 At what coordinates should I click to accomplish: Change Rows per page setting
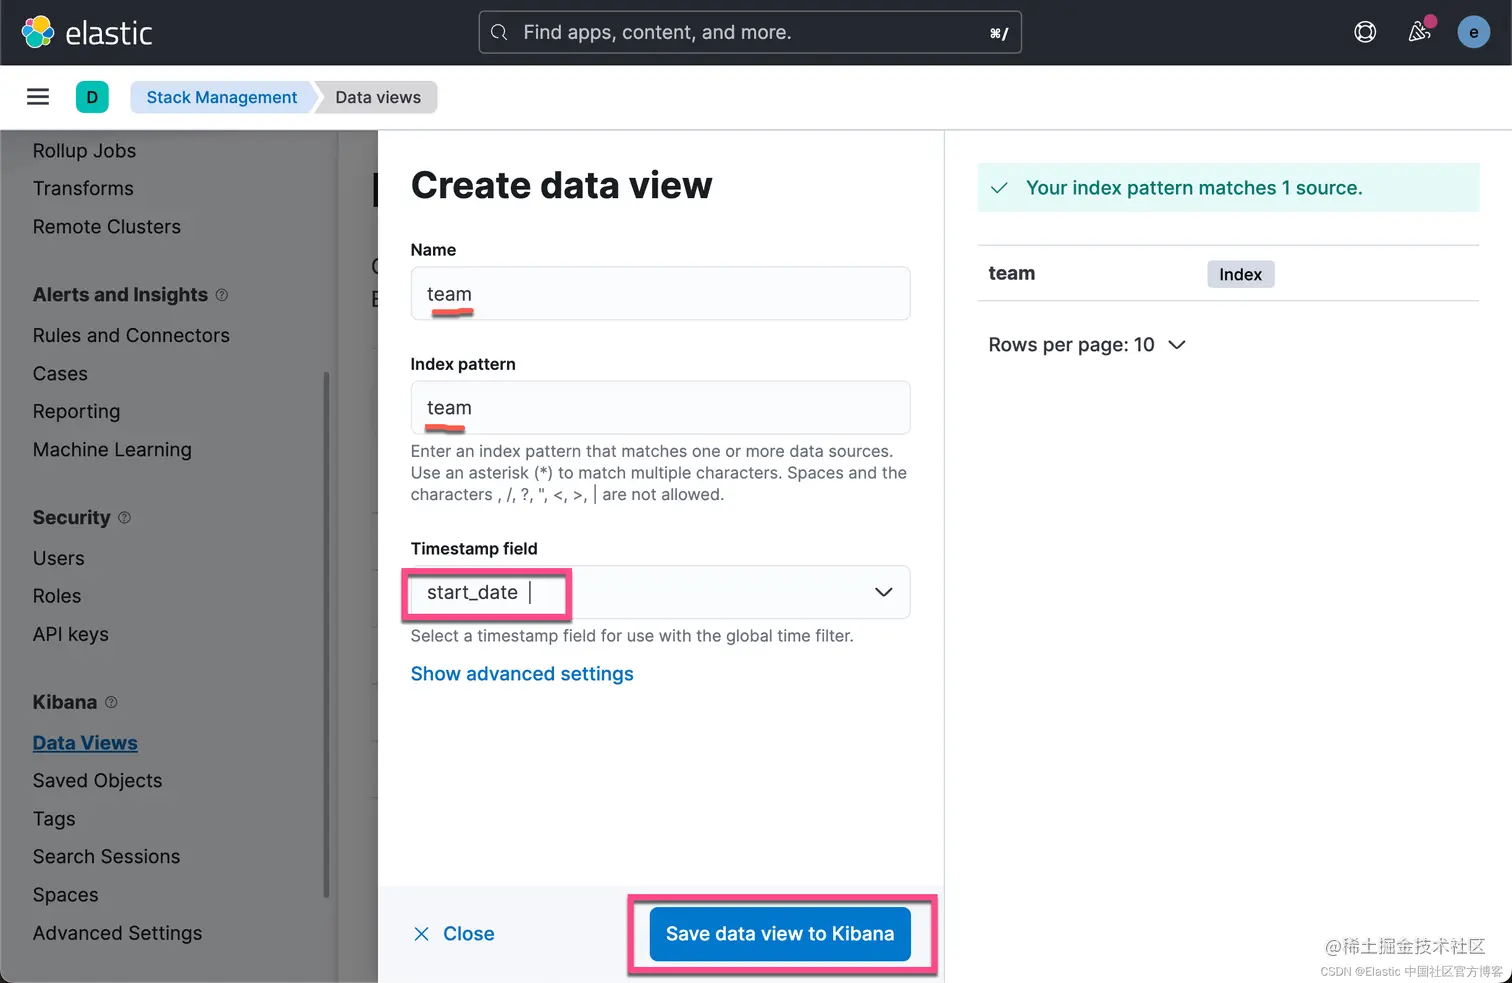(x=1087, y=345)
